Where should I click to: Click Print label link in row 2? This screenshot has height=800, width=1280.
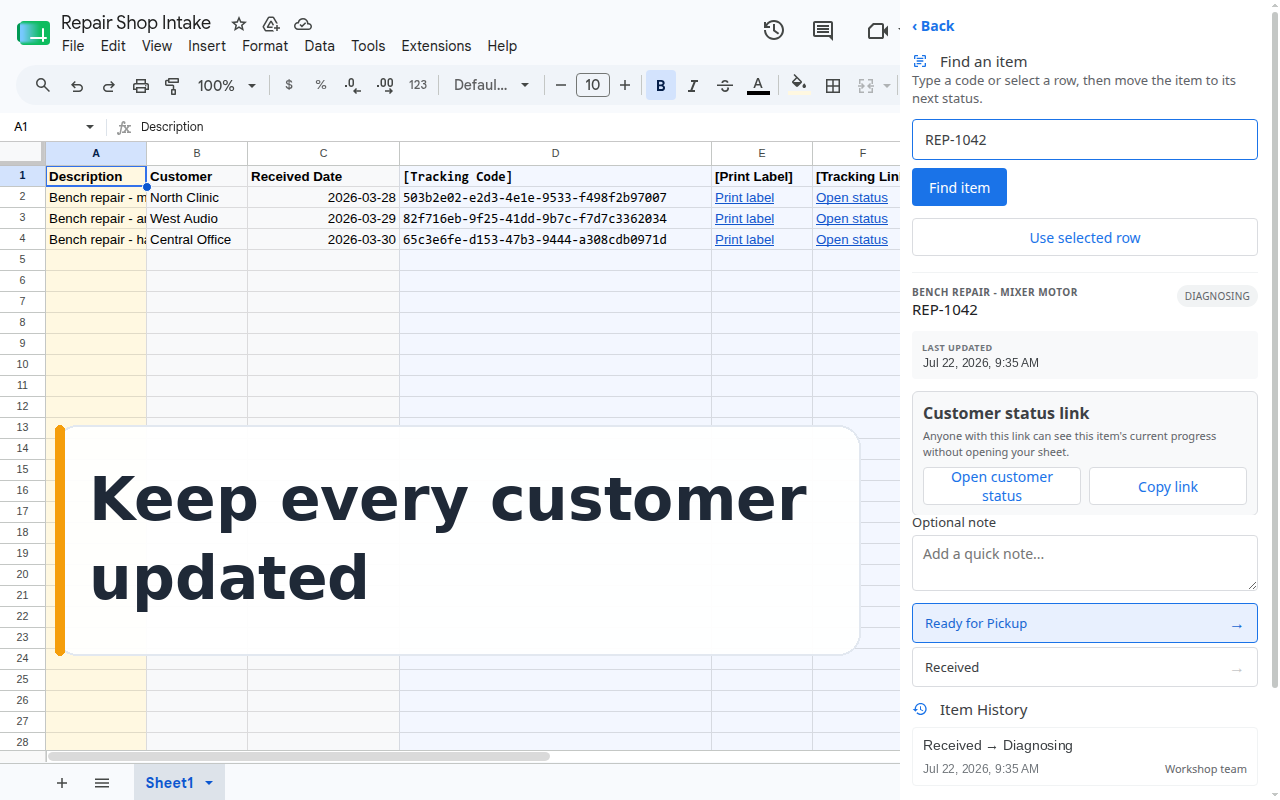(x=744, y=198)
